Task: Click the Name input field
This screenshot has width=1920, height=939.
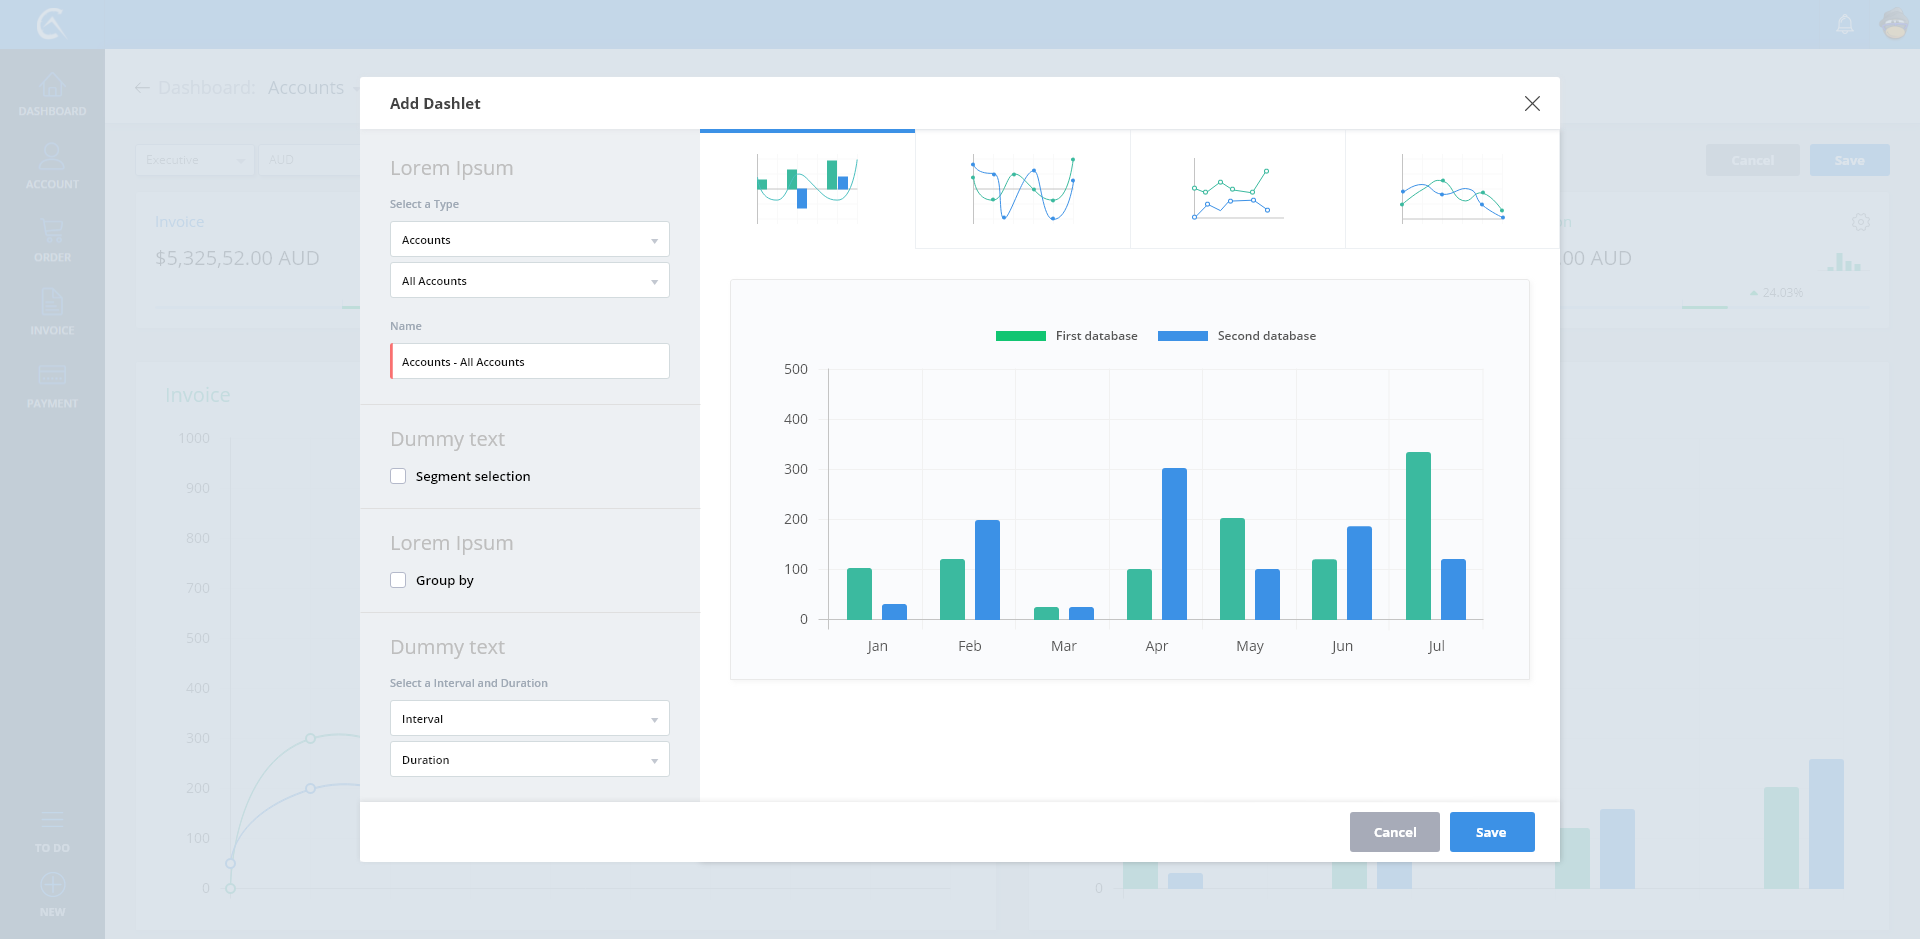Action: point(529,362)
